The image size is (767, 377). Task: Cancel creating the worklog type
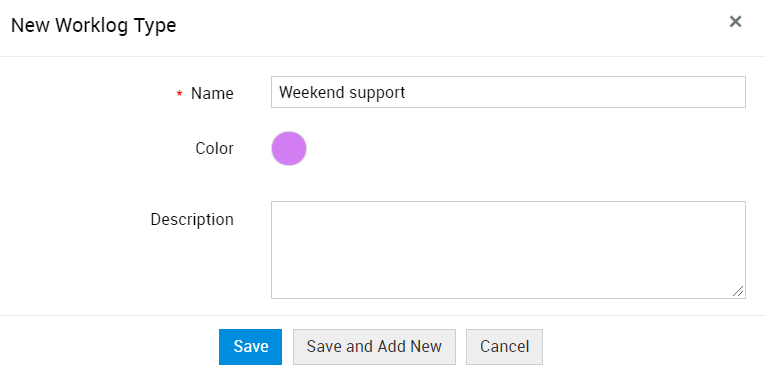click(504, 347)
